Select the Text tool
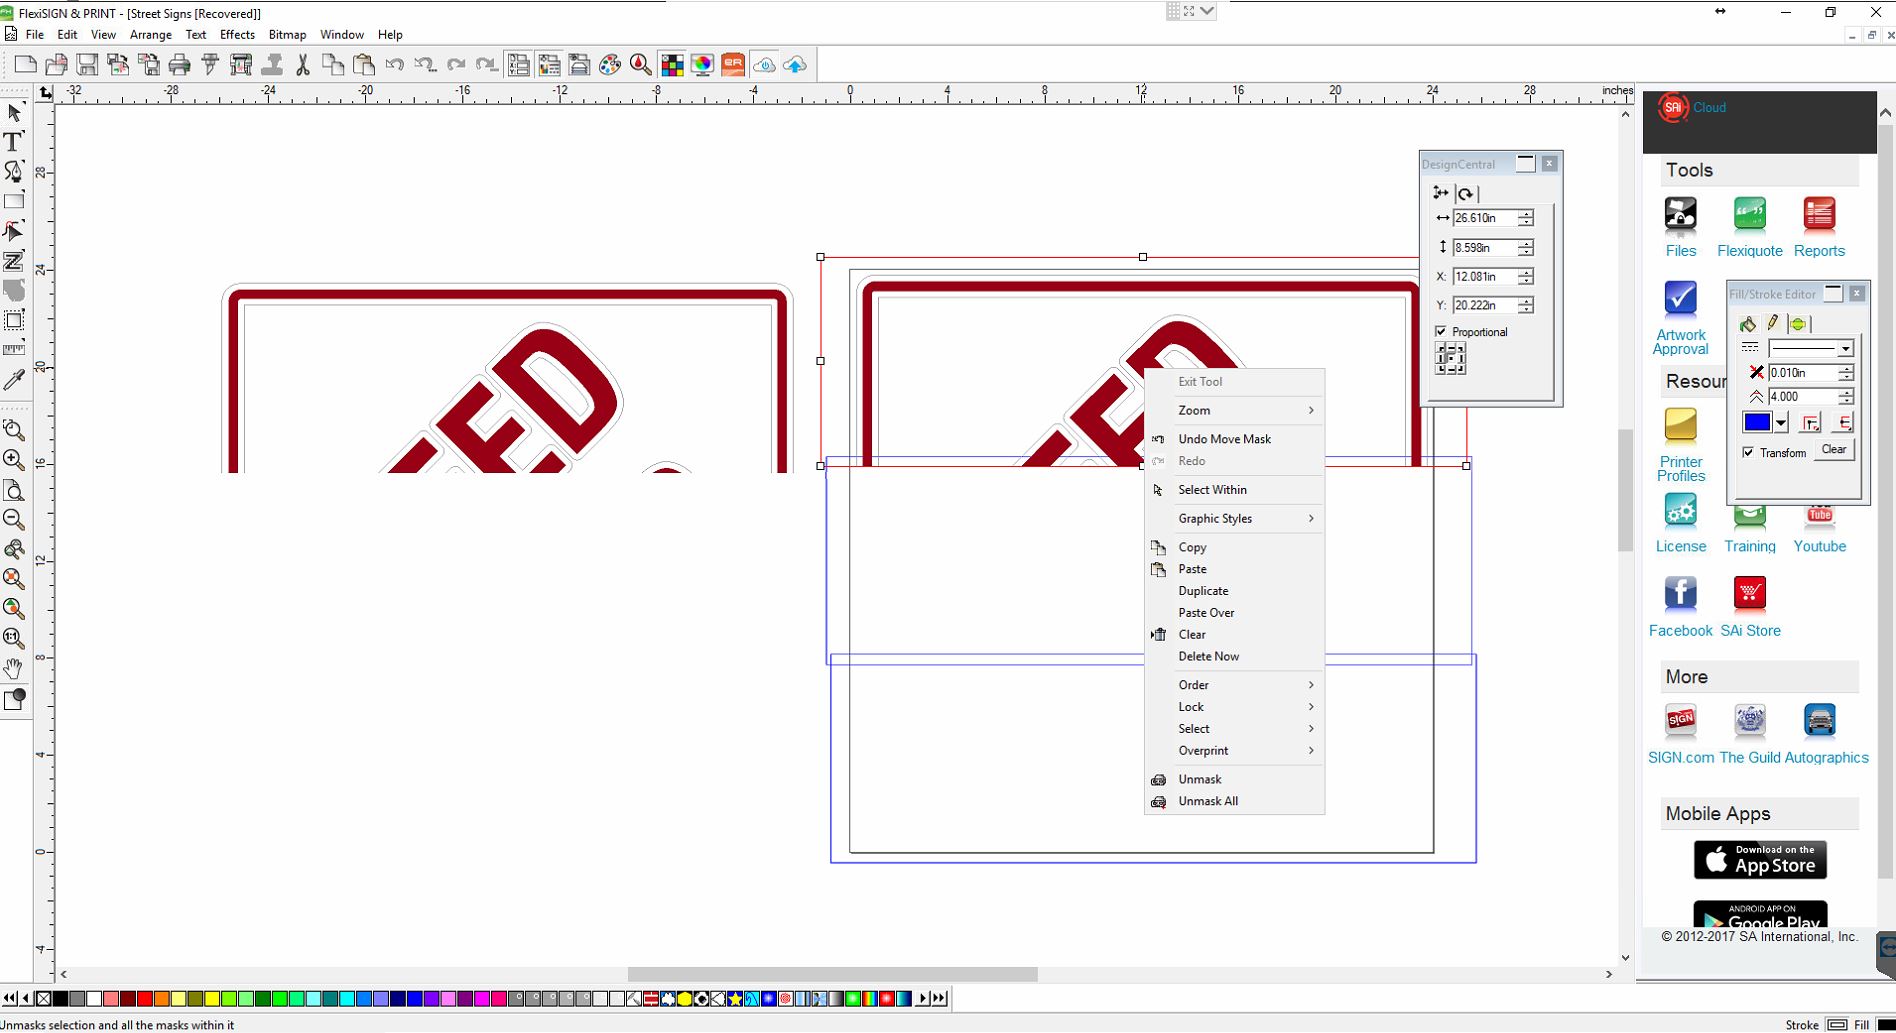This screenshot has height=1033, width=1896. [x=14, y=142]
